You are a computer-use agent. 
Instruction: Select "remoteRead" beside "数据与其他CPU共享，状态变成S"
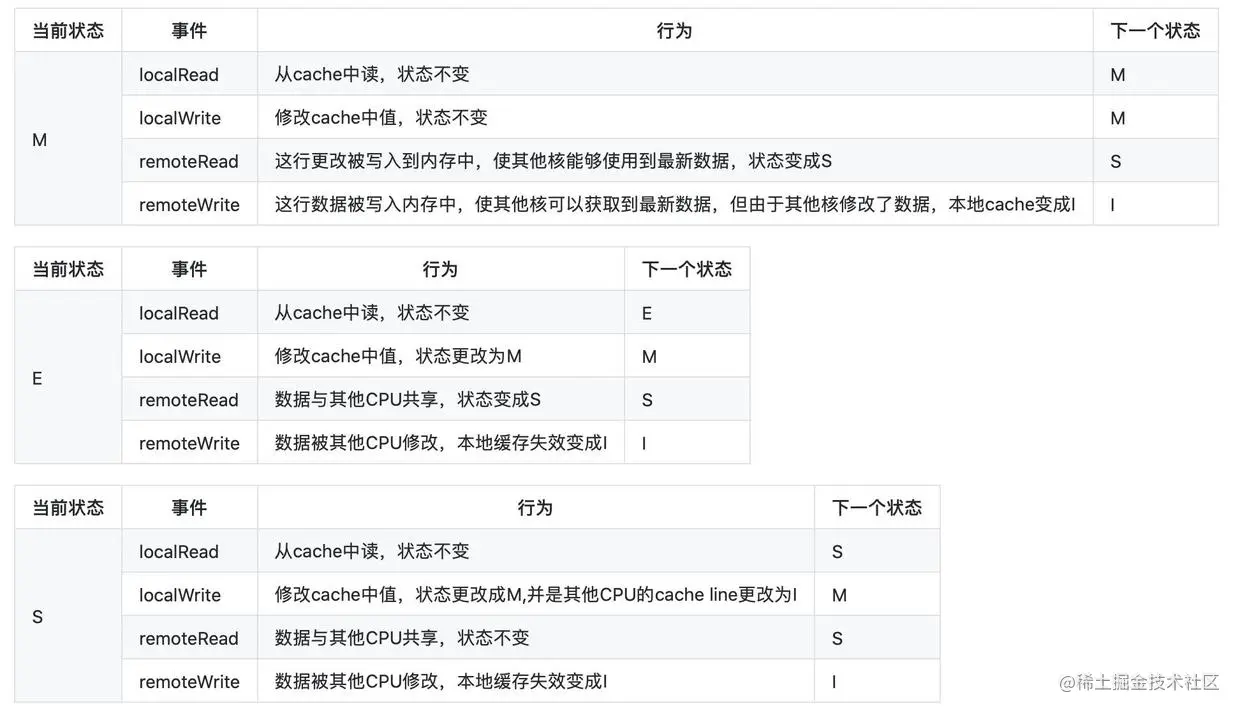click(189, 399)
